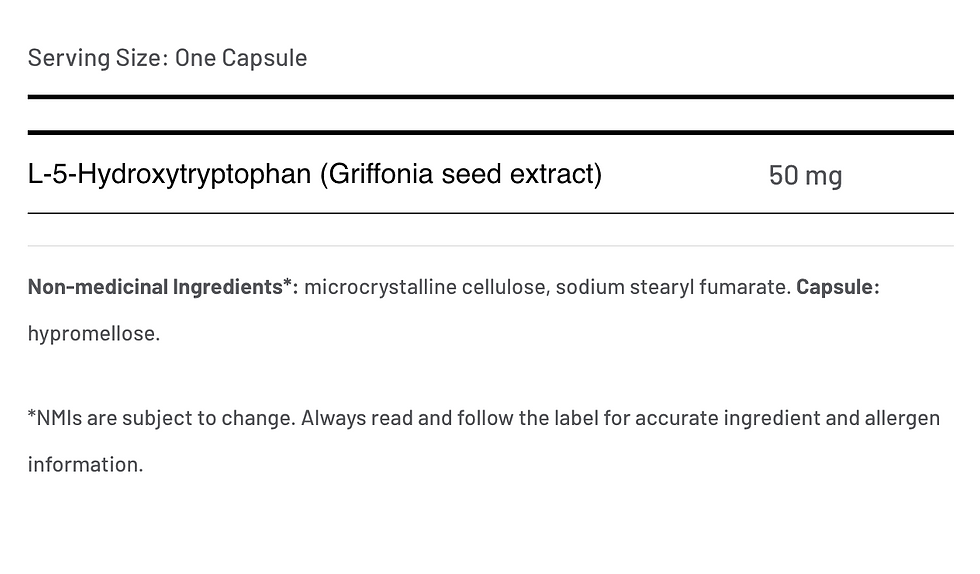The image size is (980, 574).
Task: Click the bold 'Non-medicinal Ingredients*:' label
Action: [163, 287]
